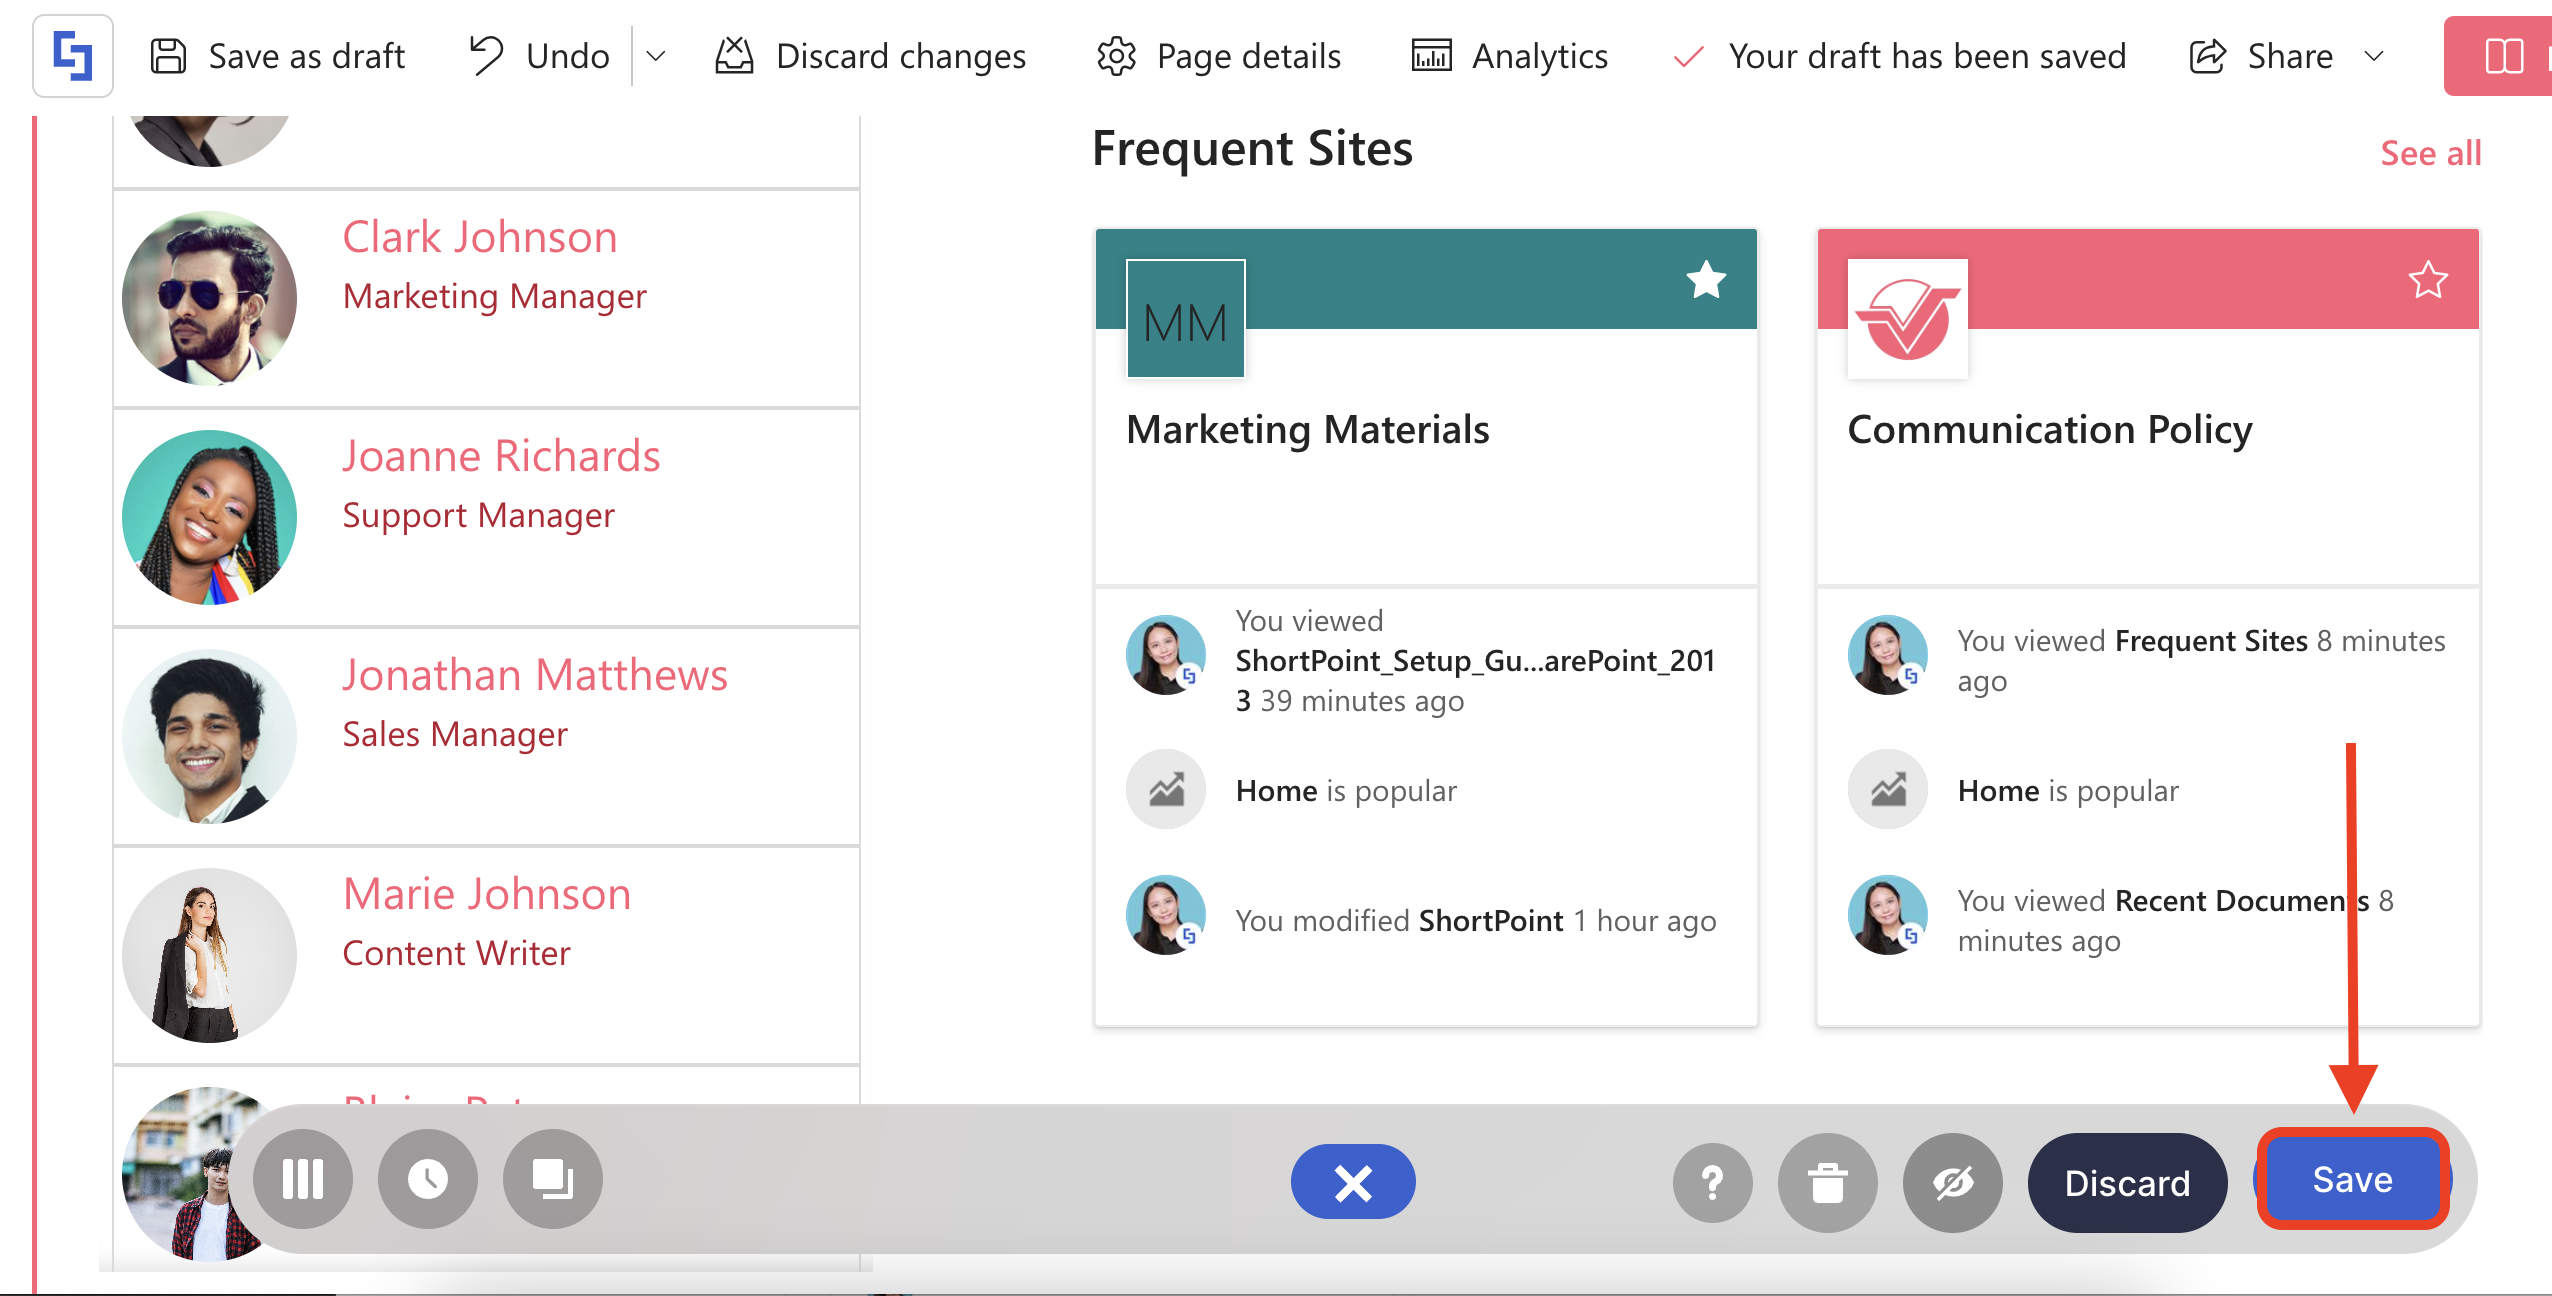Open the help question mark icon
The width and height of the screenshot is (2552, 1296).
(1712, 1183)
